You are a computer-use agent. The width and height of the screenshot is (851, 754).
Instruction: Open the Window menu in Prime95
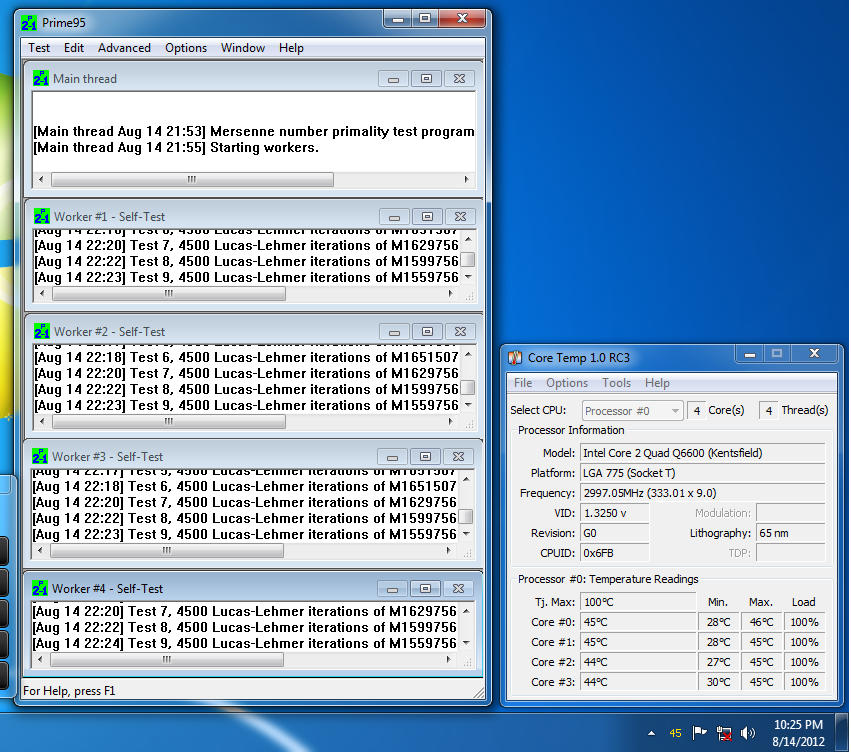[x=243, y=48]
